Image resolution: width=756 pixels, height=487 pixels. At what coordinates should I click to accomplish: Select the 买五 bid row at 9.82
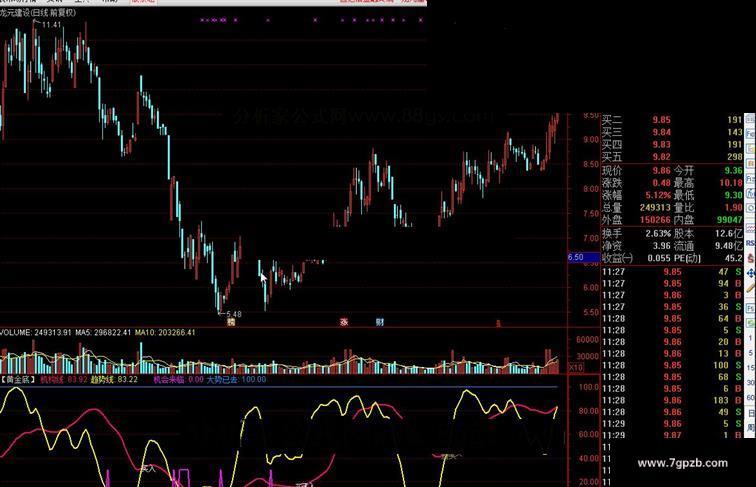672,157
